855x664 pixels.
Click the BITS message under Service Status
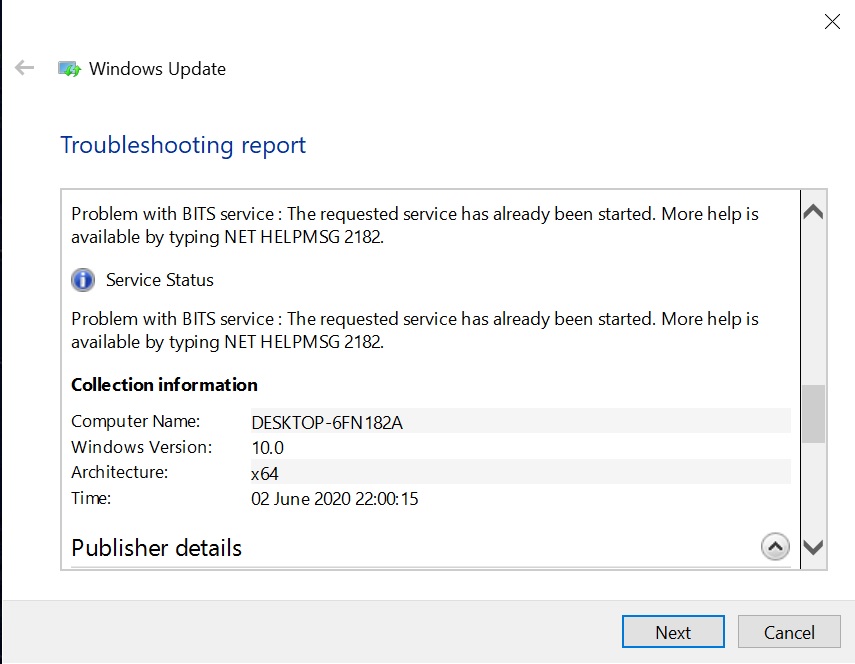[414, 330]
